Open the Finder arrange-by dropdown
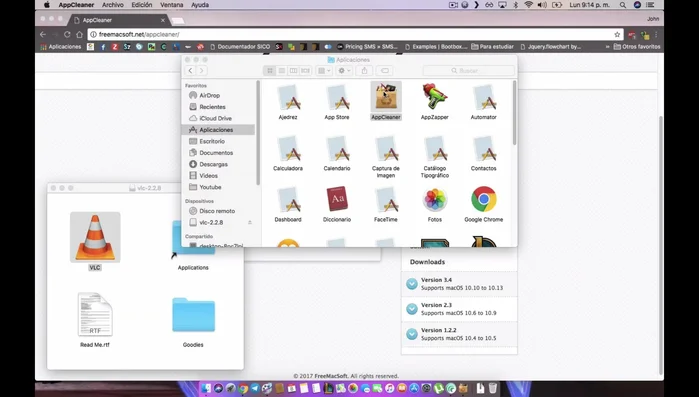This screenshot has height=397, width=699. click(324, 70)
